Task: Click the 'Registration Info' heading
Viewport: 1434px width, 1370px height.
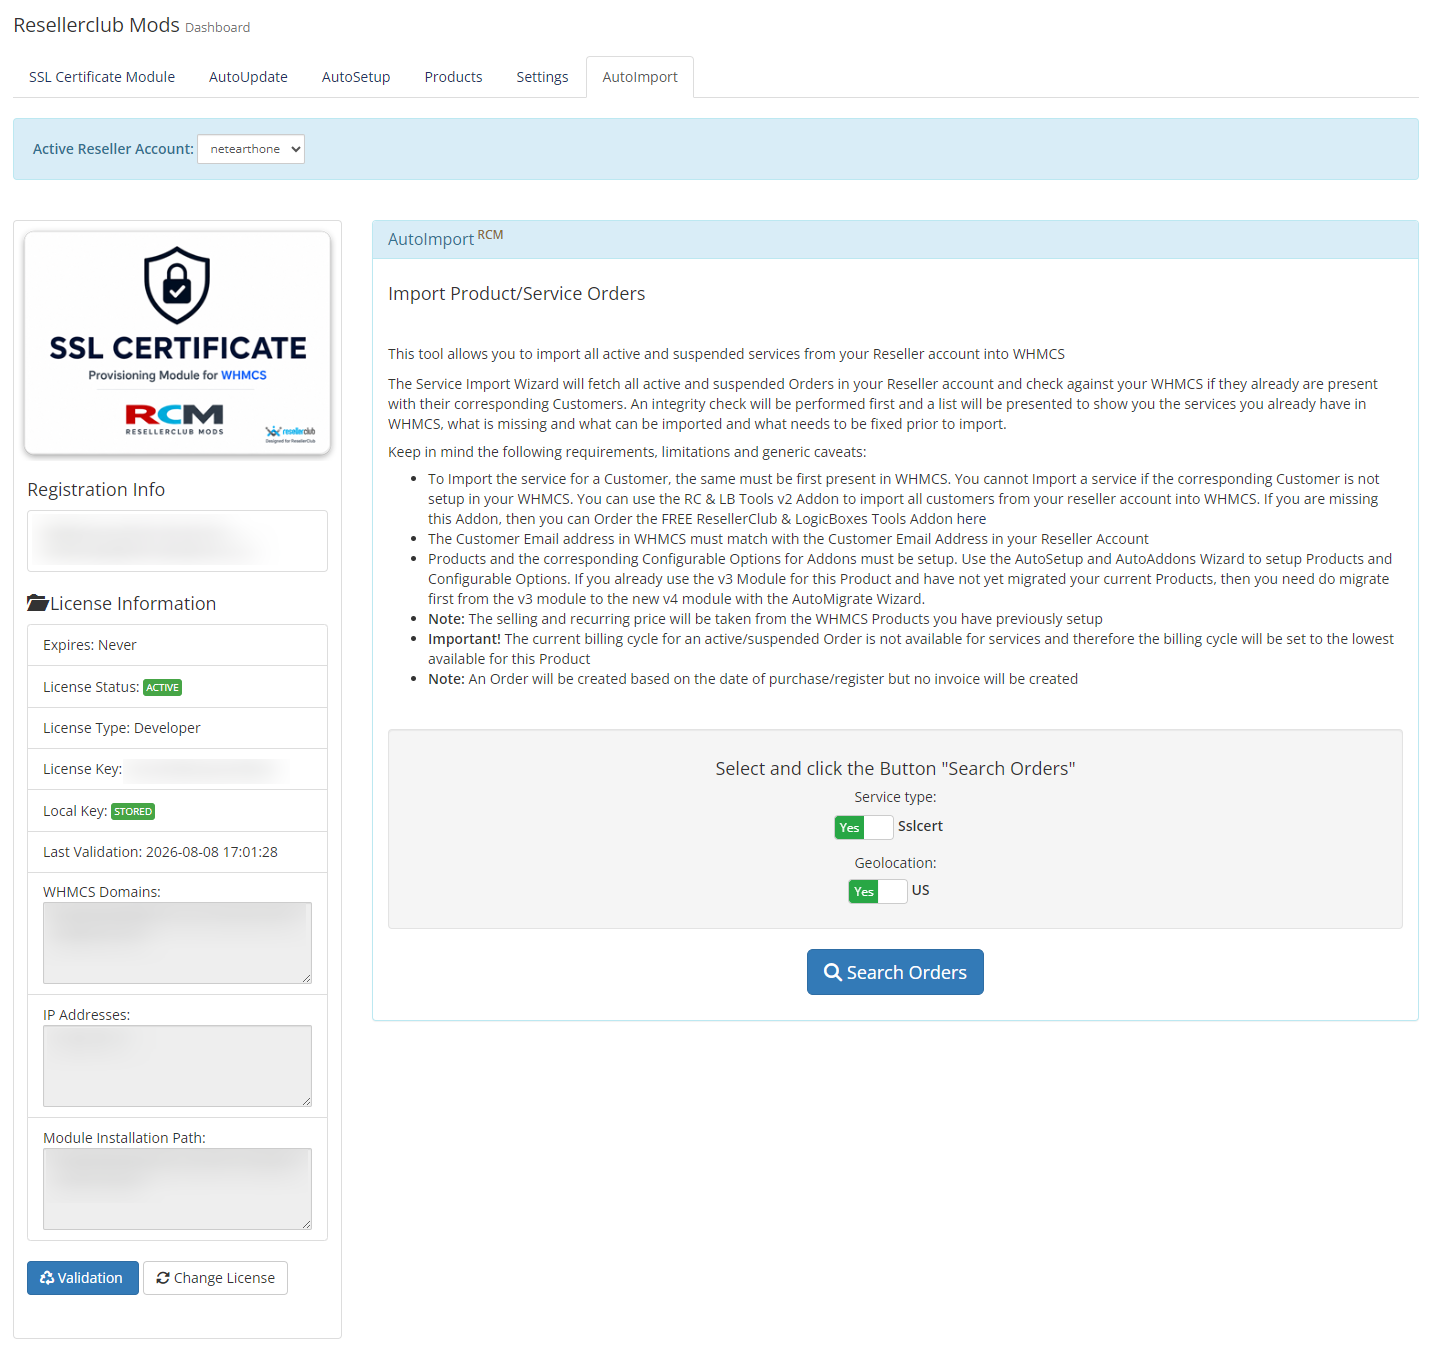Action: pyautogui.click(x=96, y=489)
